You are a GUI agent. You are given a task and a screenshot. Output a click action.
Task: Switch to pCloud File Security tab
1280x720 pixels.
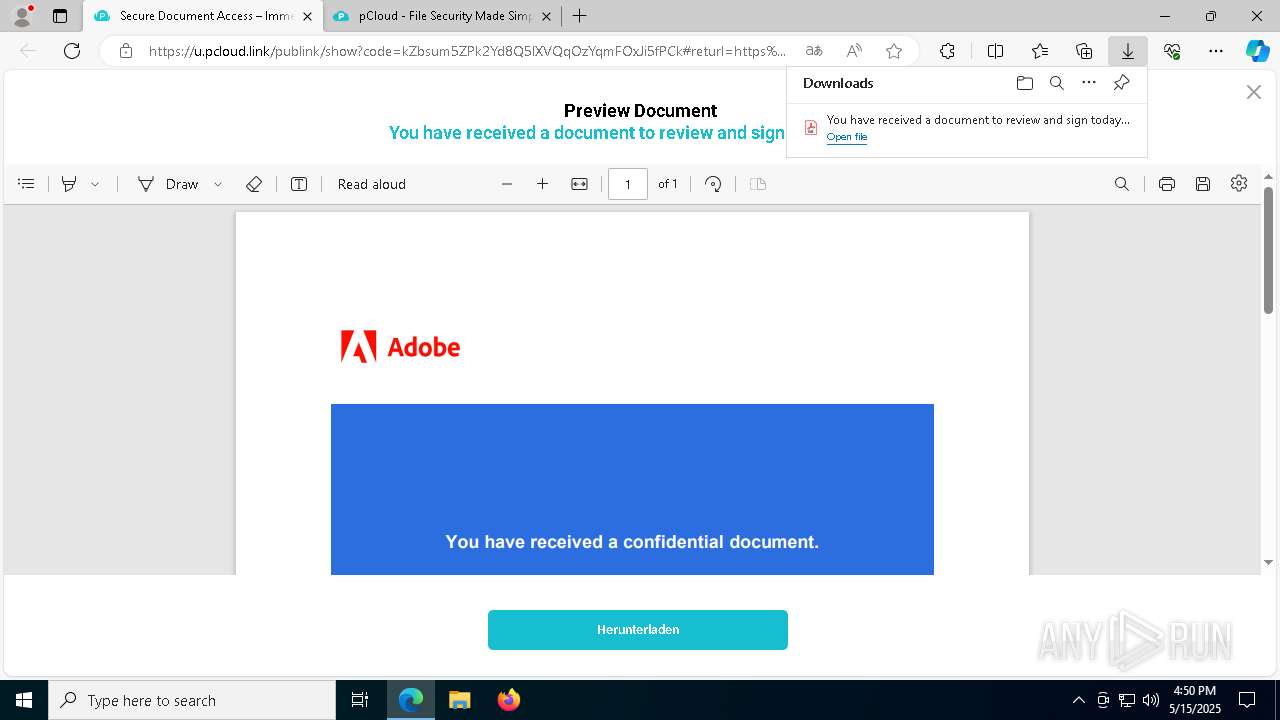[x=442, y=16]
